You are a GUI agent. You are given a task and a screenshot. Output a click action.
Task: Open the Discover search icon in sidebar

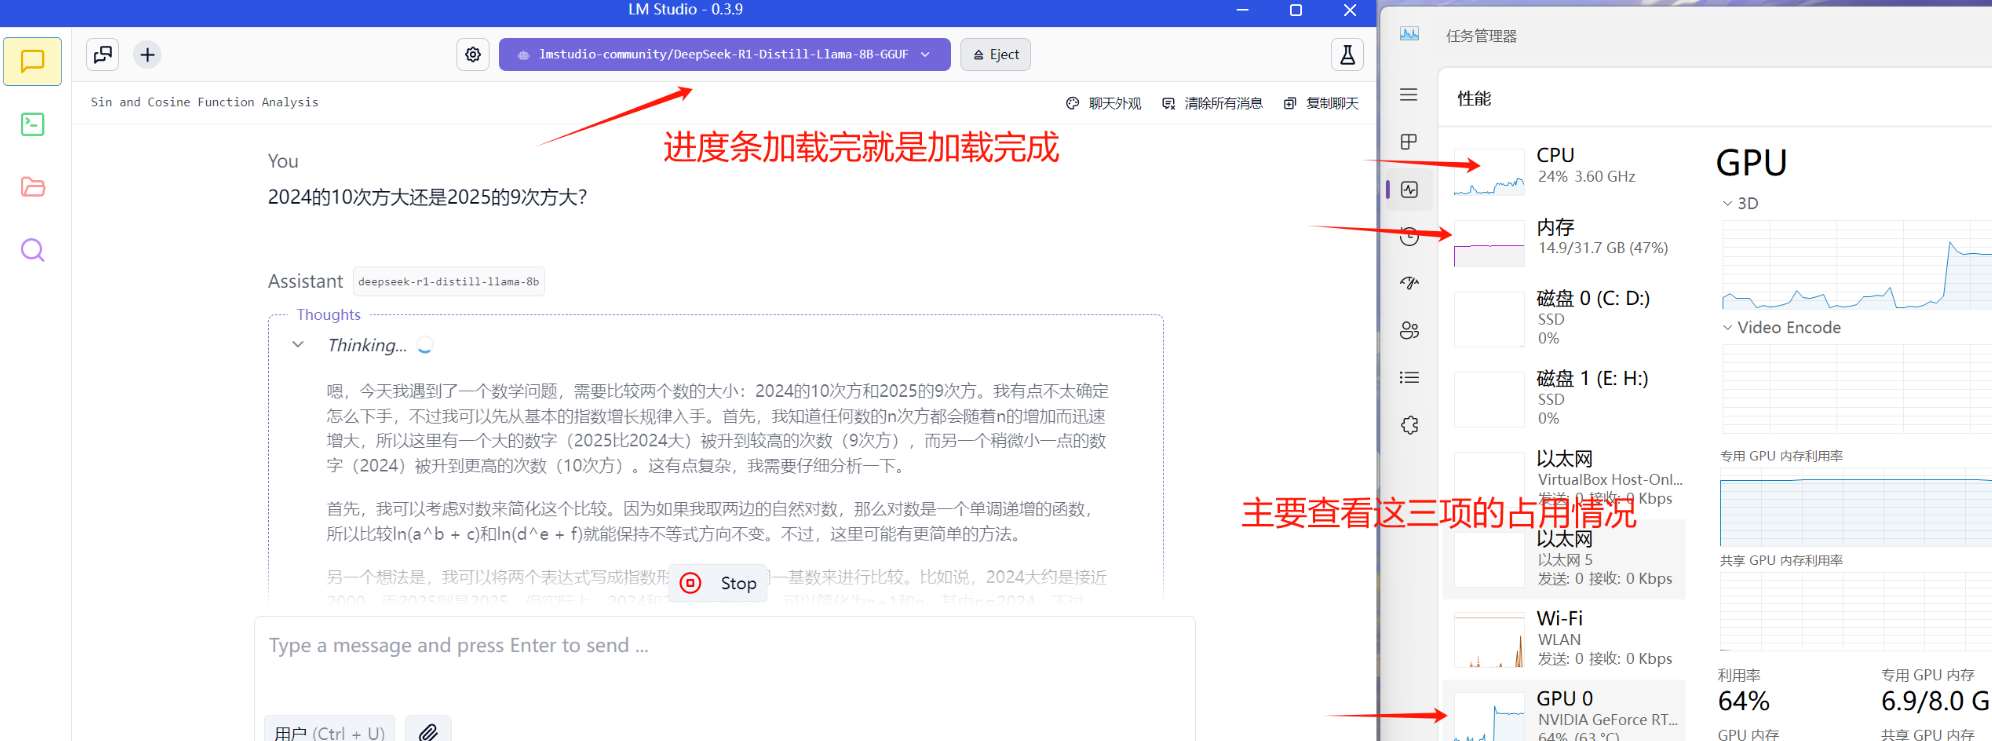[33, 250]
